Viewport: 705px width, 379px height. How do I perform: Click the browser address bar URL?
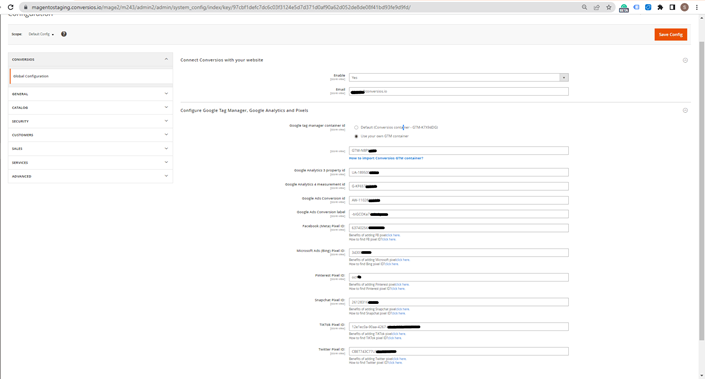tap(220, 7)
